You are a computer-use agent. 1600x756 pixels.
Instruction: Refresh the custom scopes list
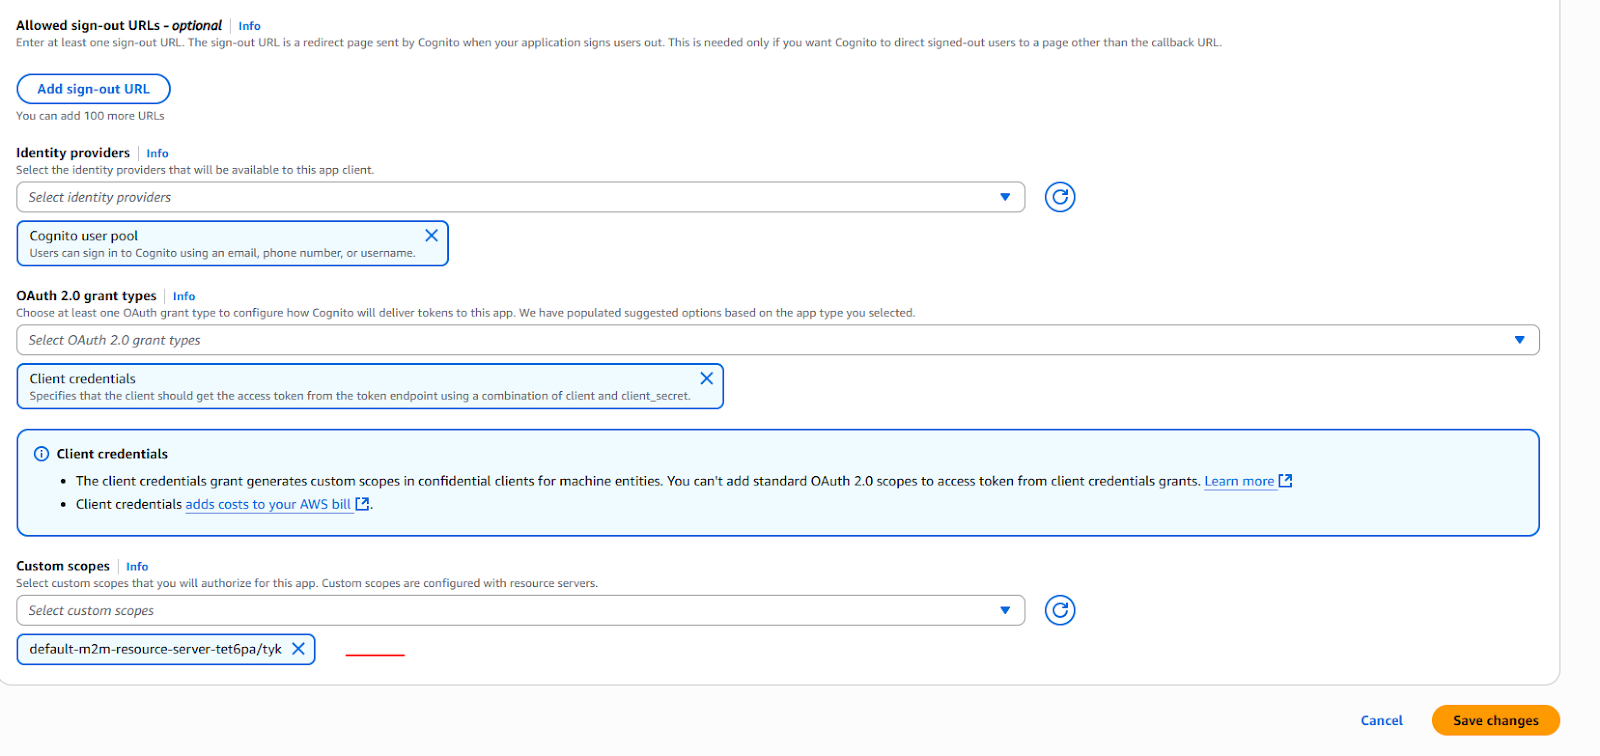tap(1060, 610)
